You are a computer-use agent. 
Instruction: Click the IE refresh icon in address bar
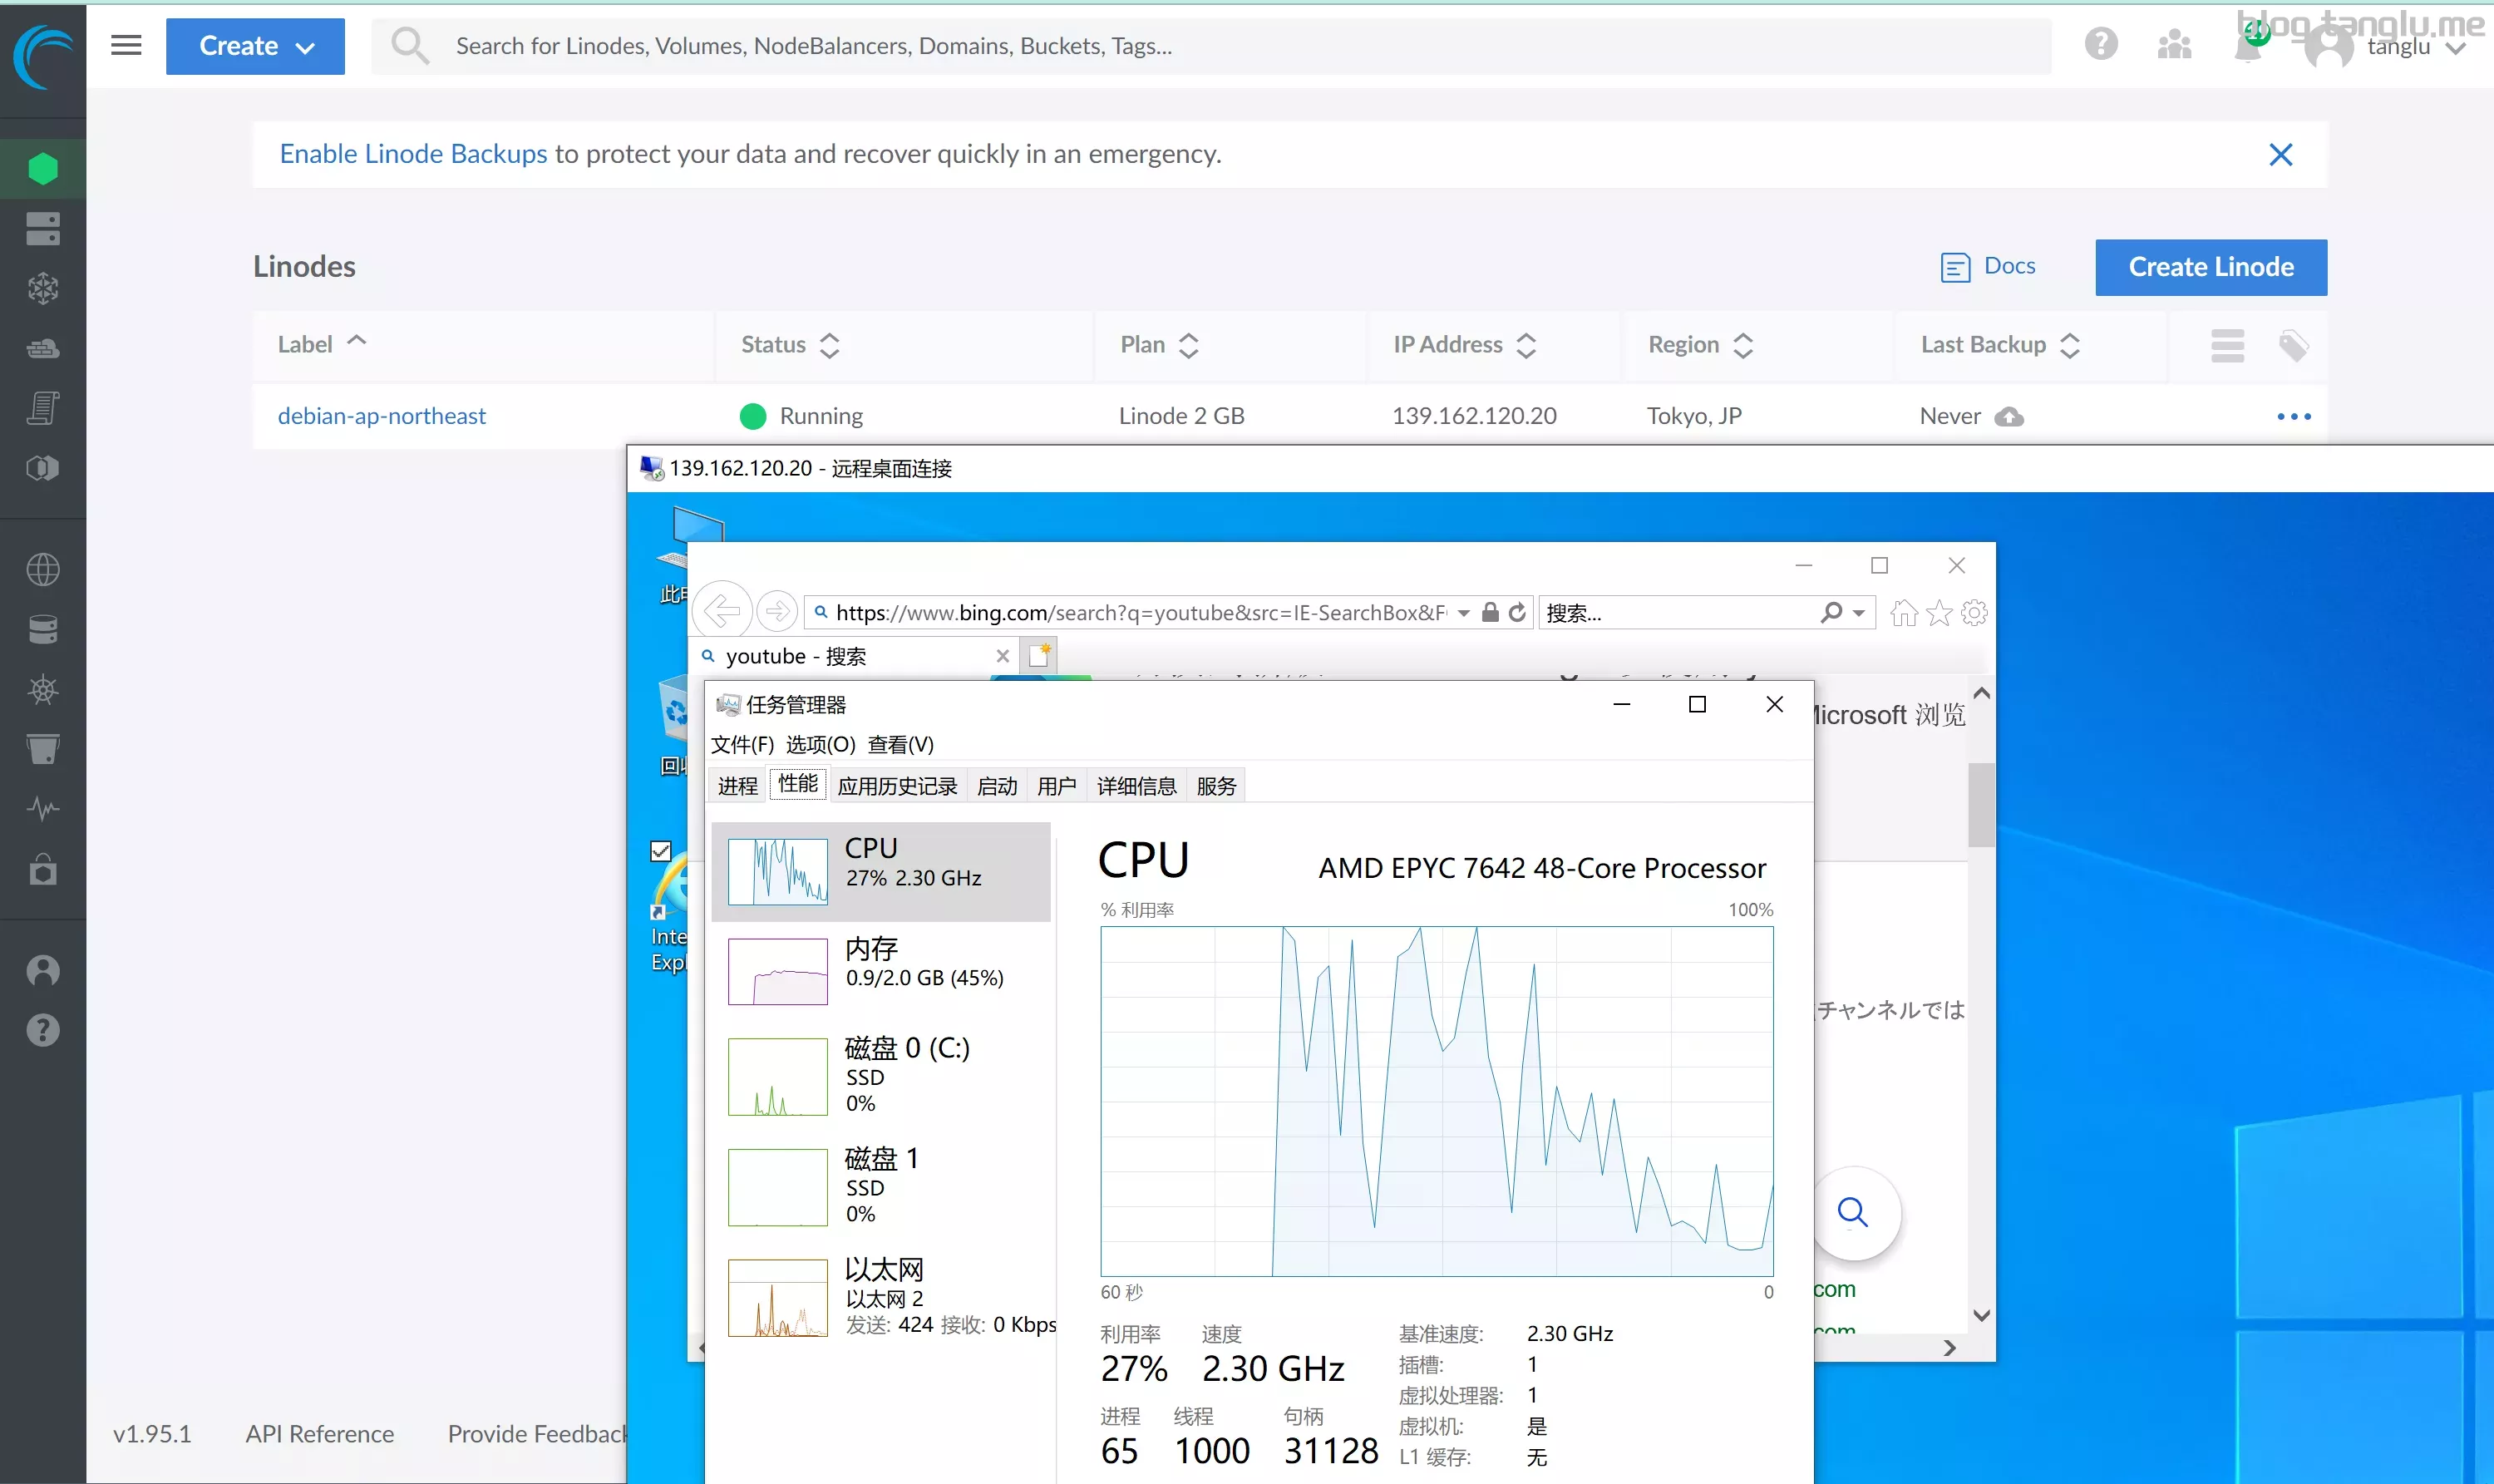click(1517, 612)
